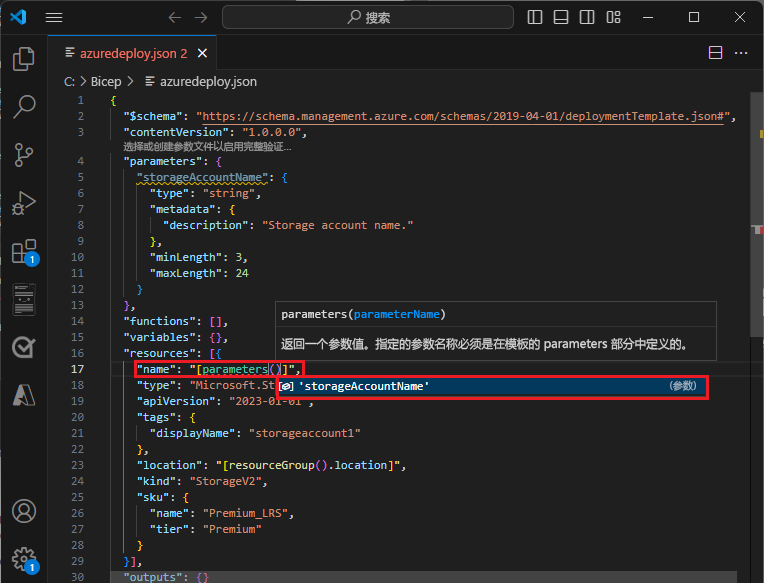Click the C: breadcrumb segment

click(69, 81)
